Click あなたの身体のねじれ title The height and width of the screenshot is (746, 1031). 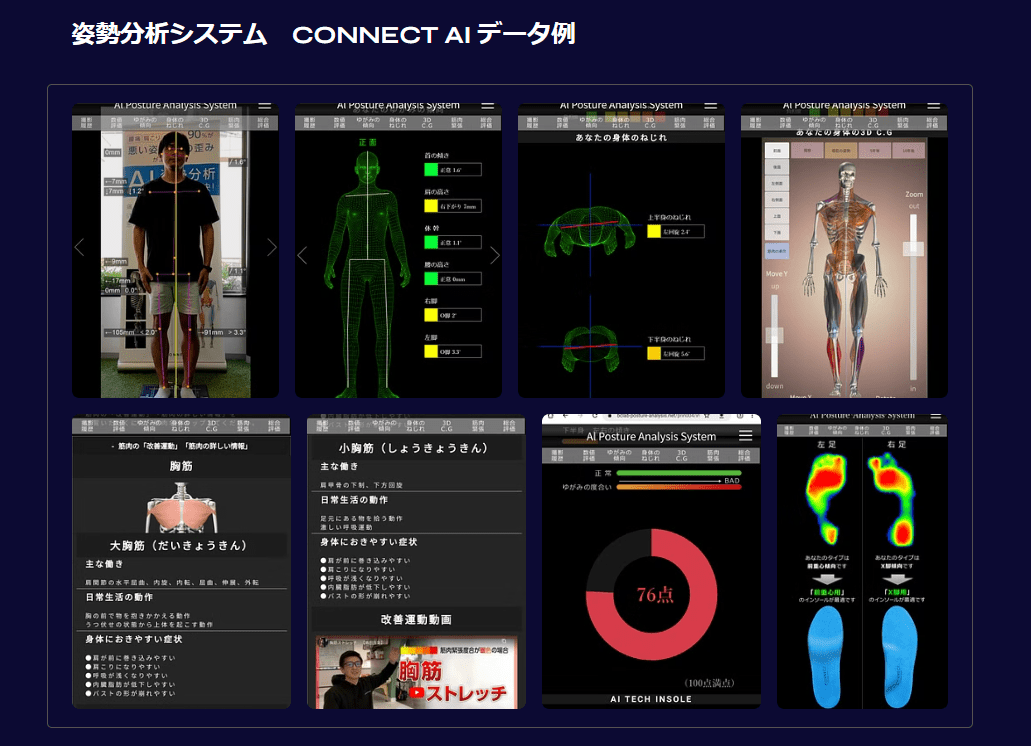pyautogui.click(x=621, y=137)
